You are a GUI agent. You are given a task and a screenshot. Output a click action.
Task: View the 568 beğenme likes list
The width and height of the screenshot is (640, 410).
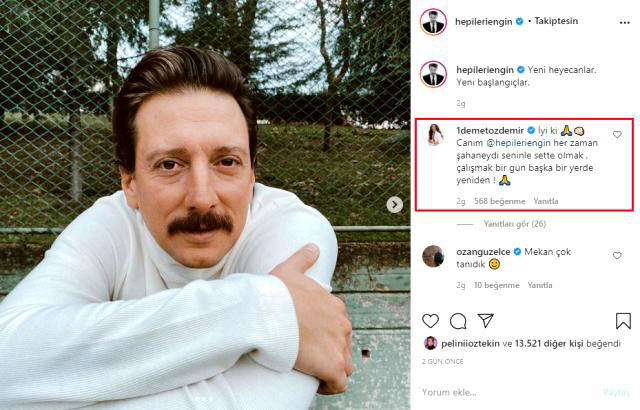pos(488,200)
